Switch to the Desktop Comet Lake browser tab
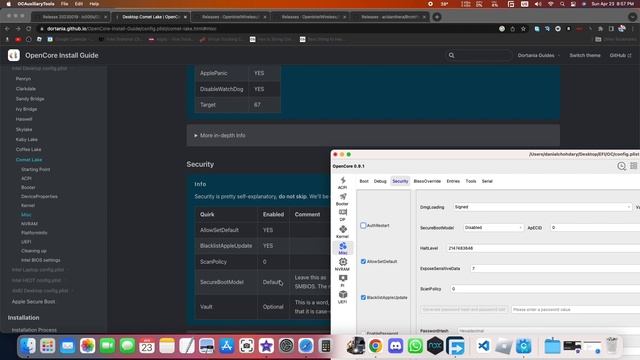This screenshot has height=360, width=640. tap(151, 17)
